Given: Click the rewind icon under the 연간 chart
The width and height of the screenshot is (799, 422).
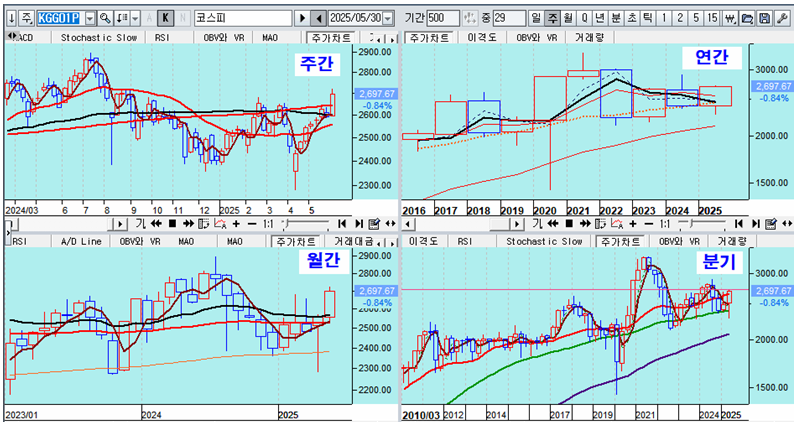Looking at the screenshot, I should [553, 224].
